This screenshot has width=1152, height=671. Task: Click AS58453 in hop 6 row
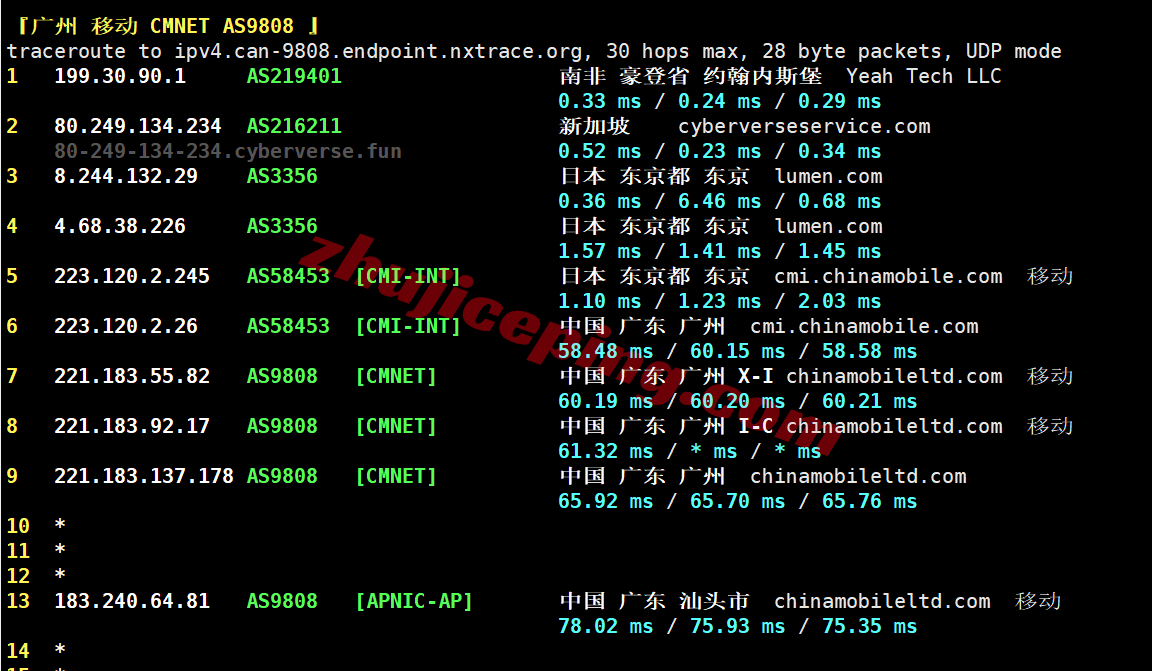click(x=288, y=326)
